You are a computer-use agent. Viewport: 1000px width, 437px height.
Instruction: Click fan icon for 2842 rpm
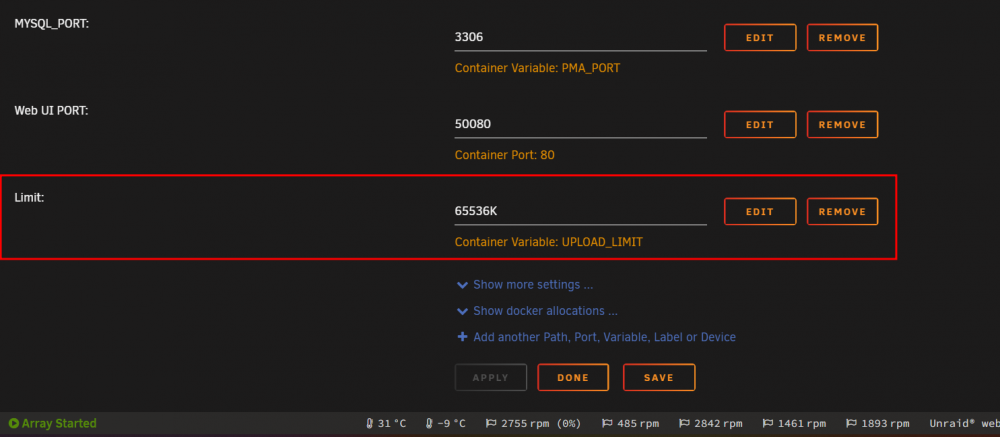pos(684,423)
